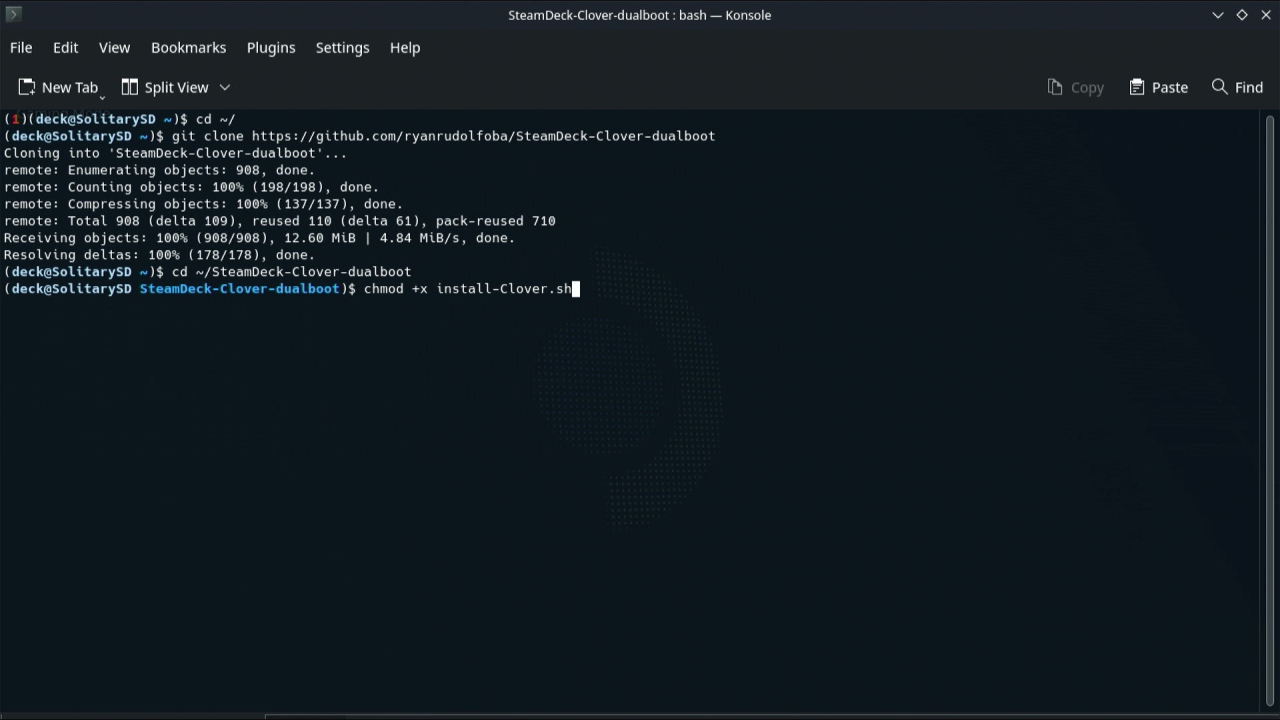Click the Split View icon
The width and height of the screenshot is (1280, 720).
pyautogui.click(x=130, y=87)
